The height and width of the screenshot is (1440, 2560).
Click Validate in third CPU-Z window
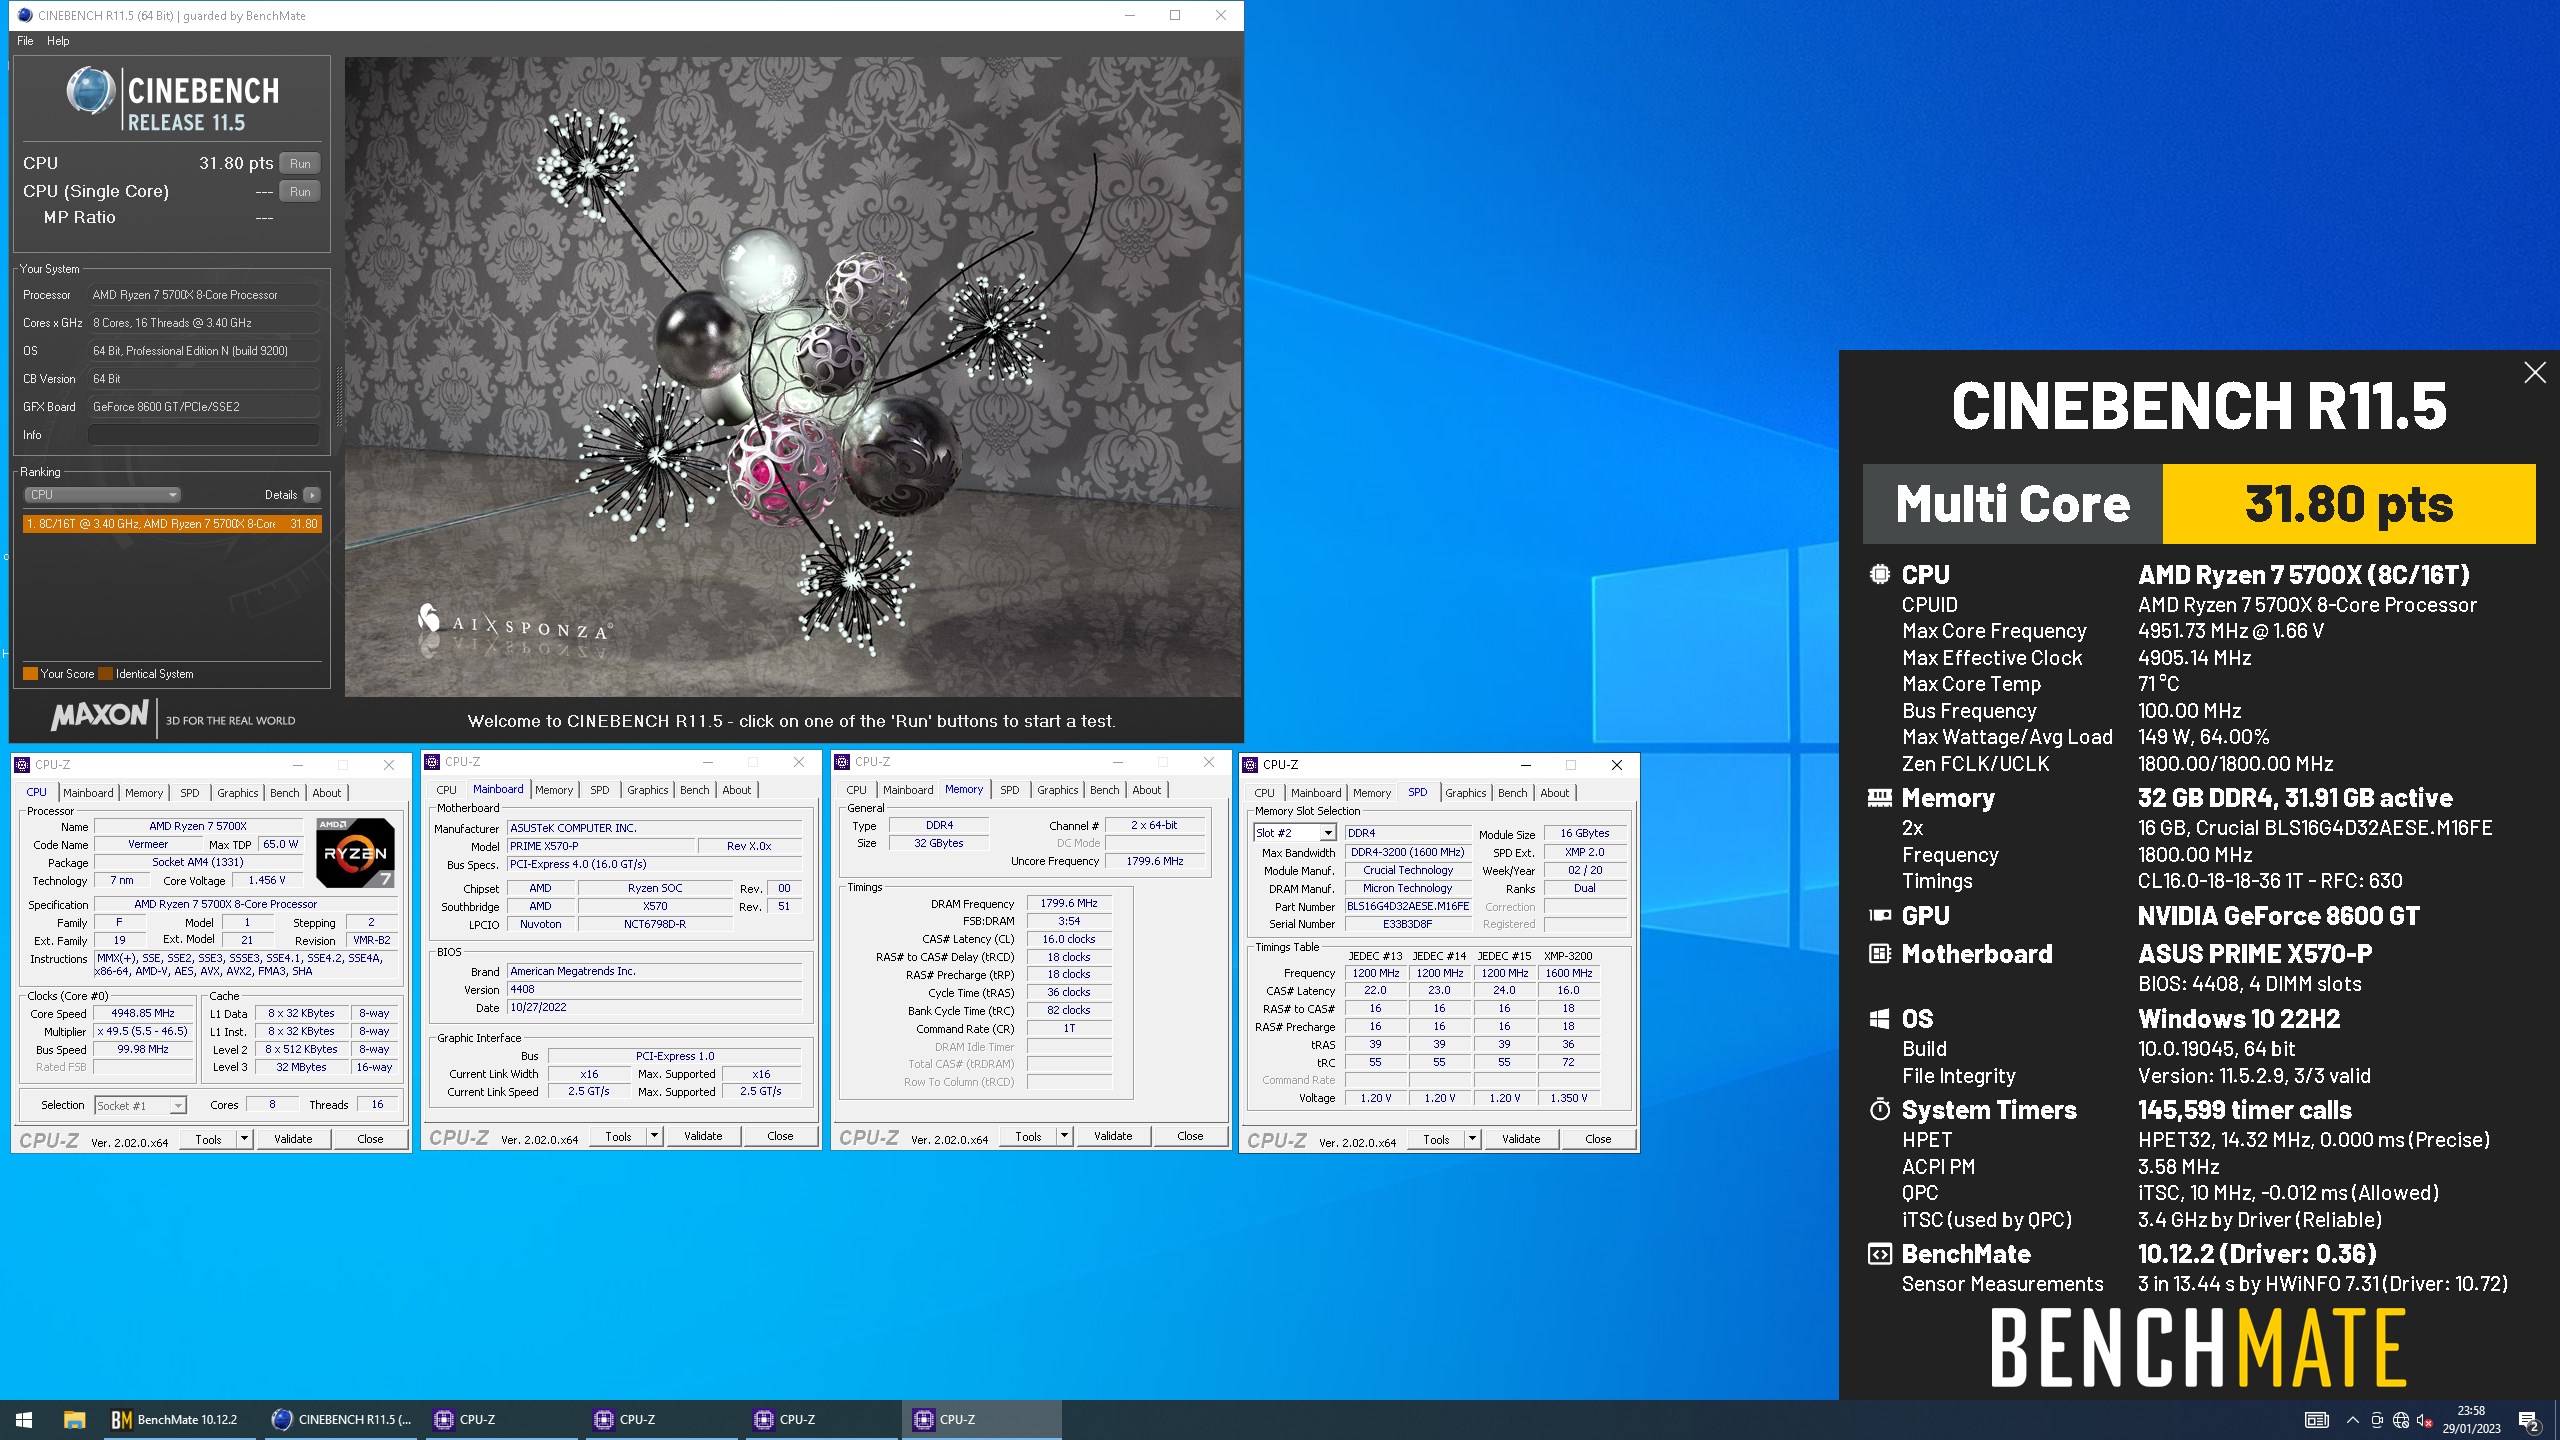(x=1113, y=1136)
